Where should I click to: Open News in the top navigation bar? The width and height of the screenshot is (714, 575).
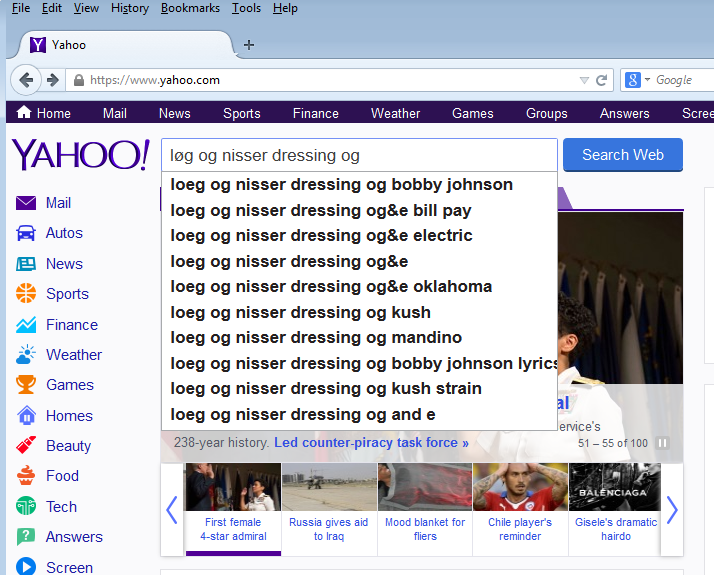coord(174,113)
